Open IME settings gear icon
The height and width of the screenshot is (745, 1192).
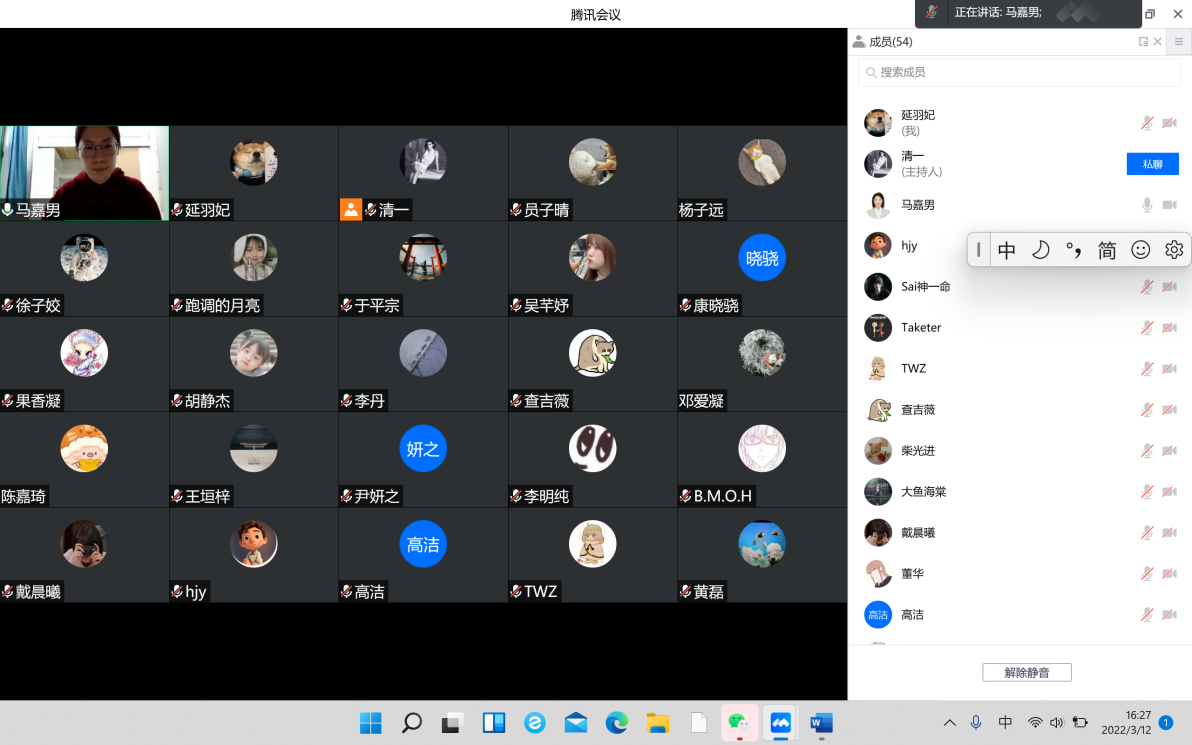pos(1174,250)
